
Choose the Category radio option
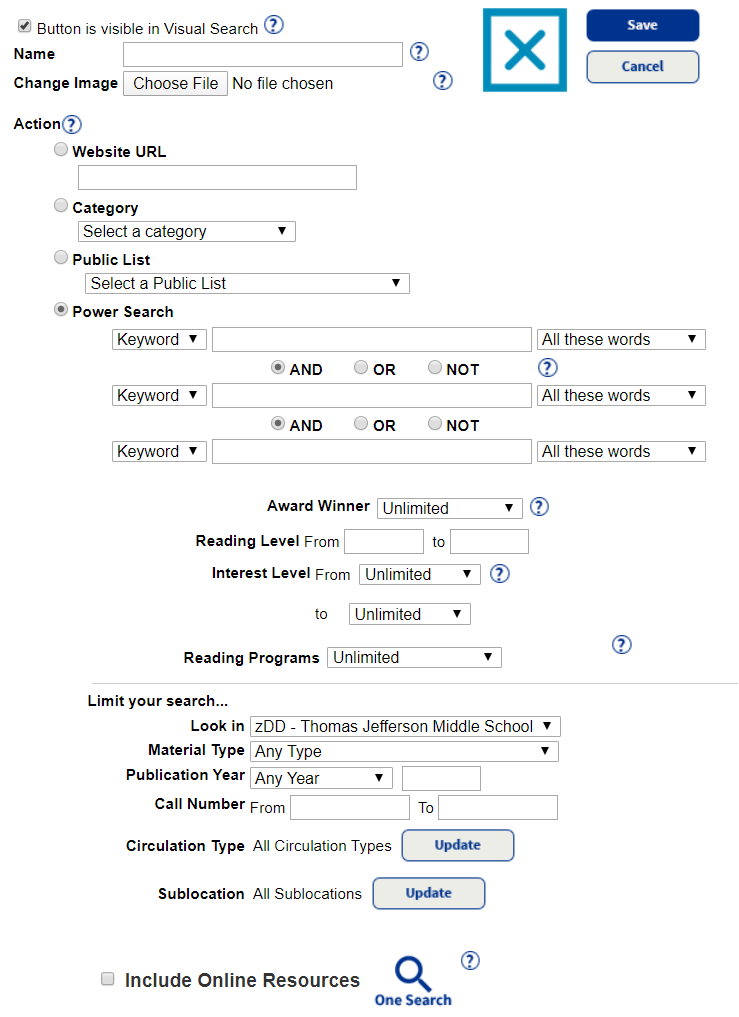click(61, 206)
